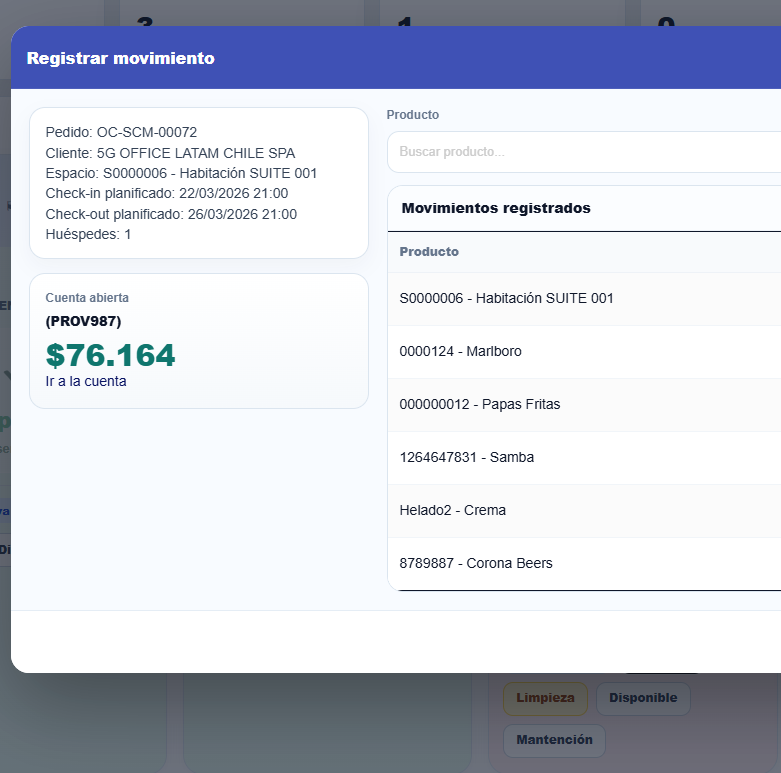
Task: Click the PROV987 account code
Action: click(x=83, y=321)
